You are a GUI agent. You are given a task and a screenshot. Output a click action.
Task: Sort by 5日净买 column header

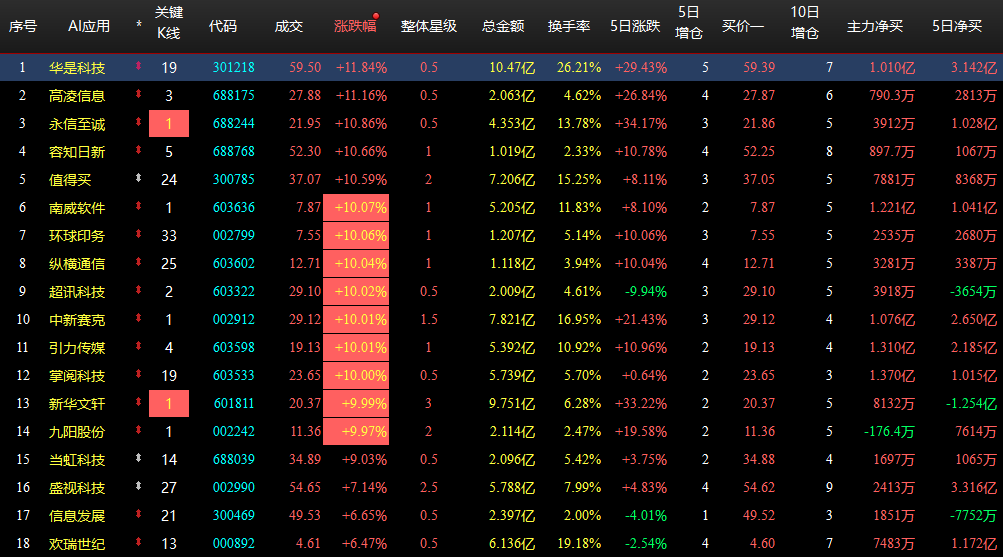click(x=957, y=26)
